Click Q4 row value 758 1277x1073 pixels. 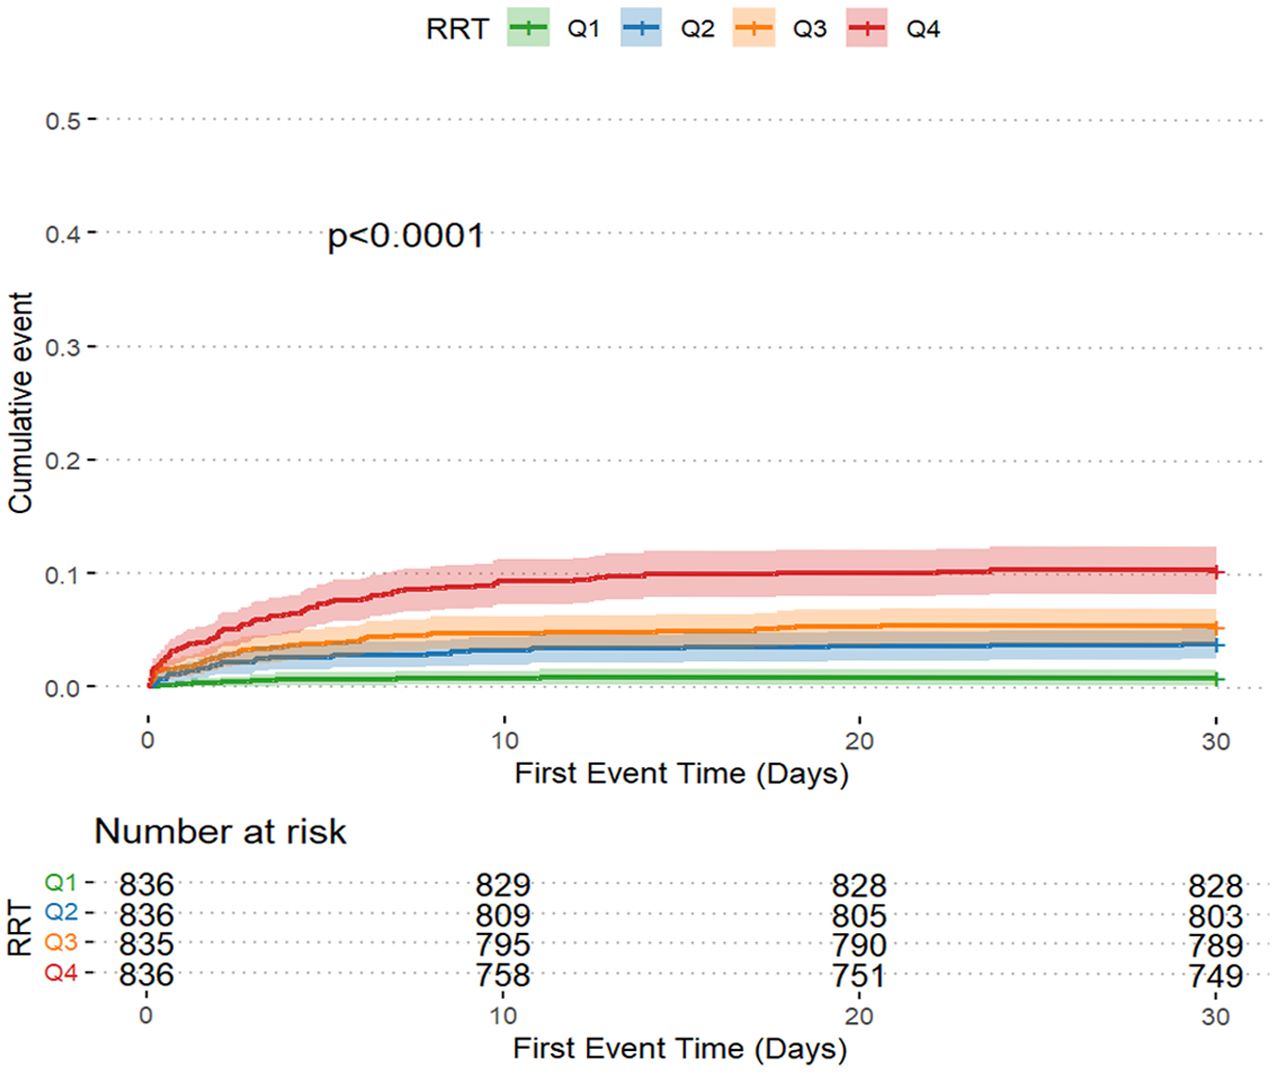point(503,974)
